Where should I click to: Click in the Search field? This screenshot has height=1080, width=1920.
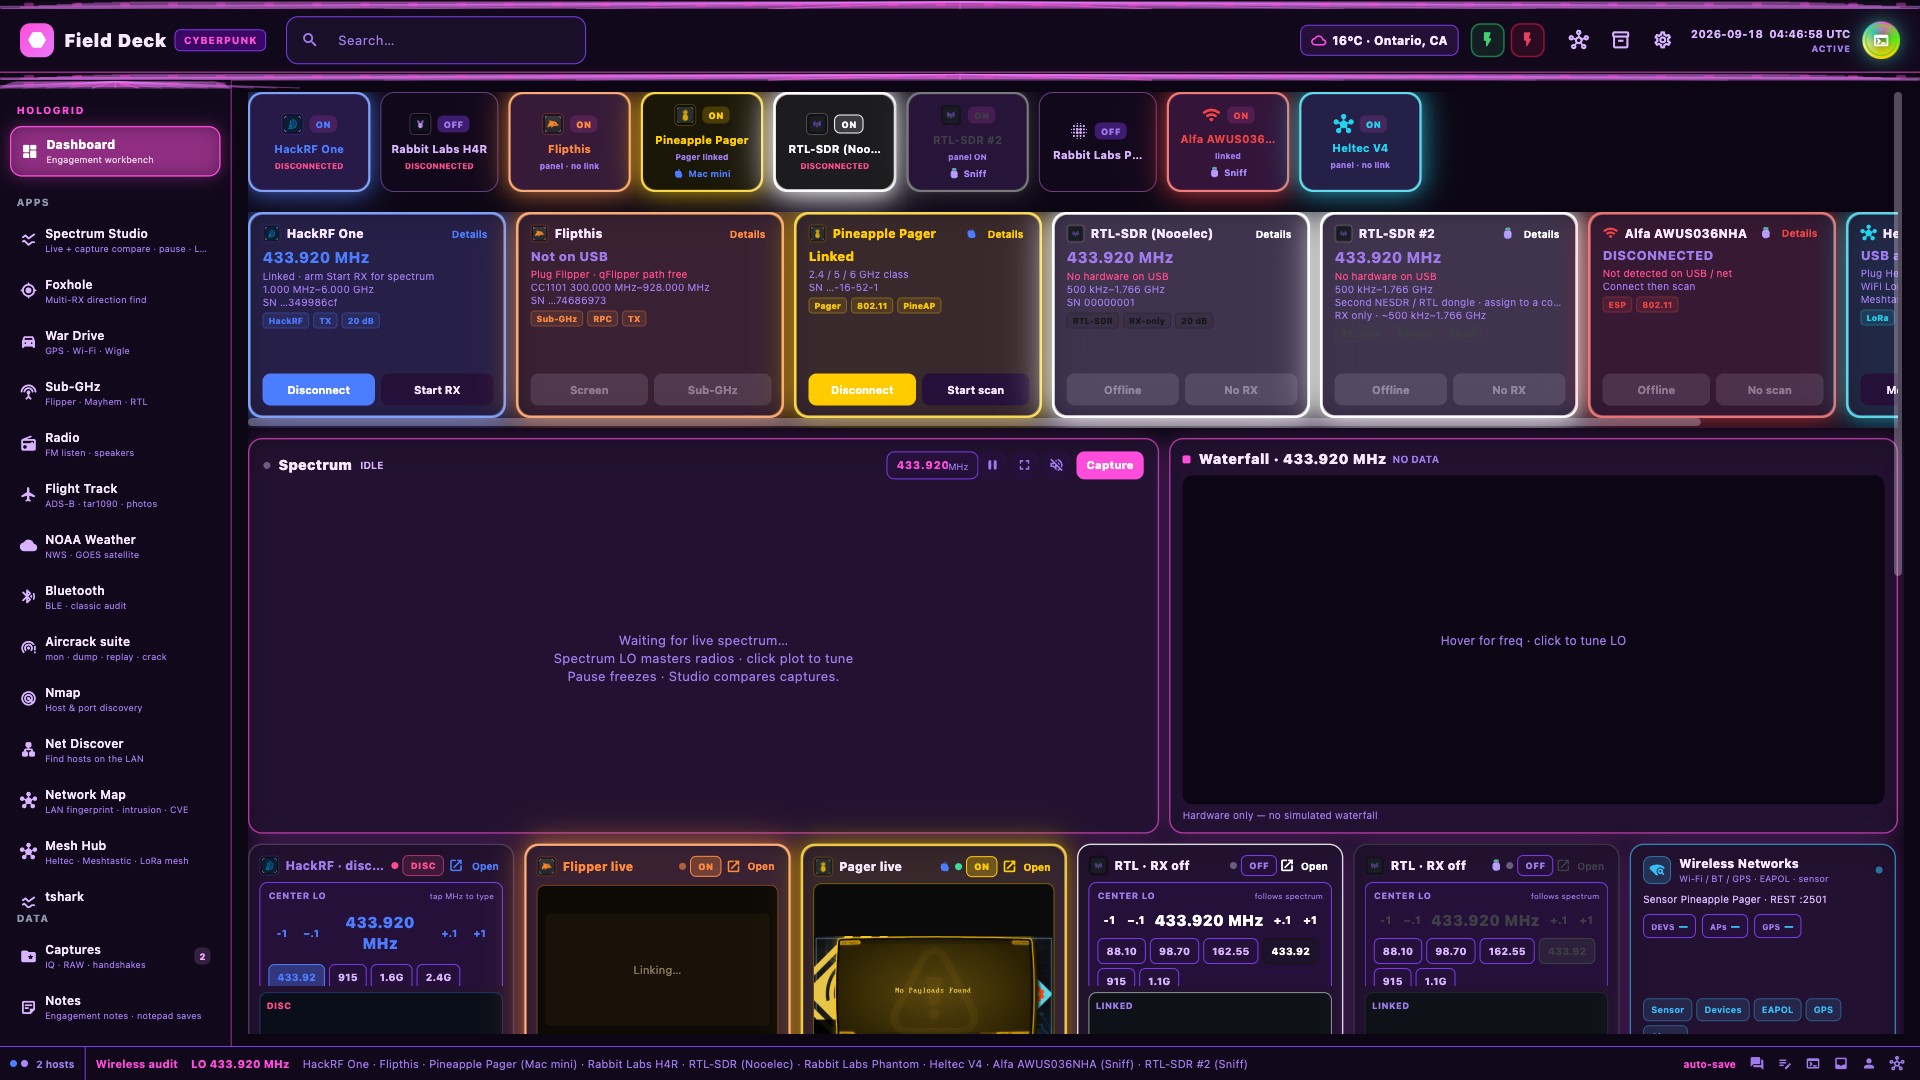tap(436, 40)
